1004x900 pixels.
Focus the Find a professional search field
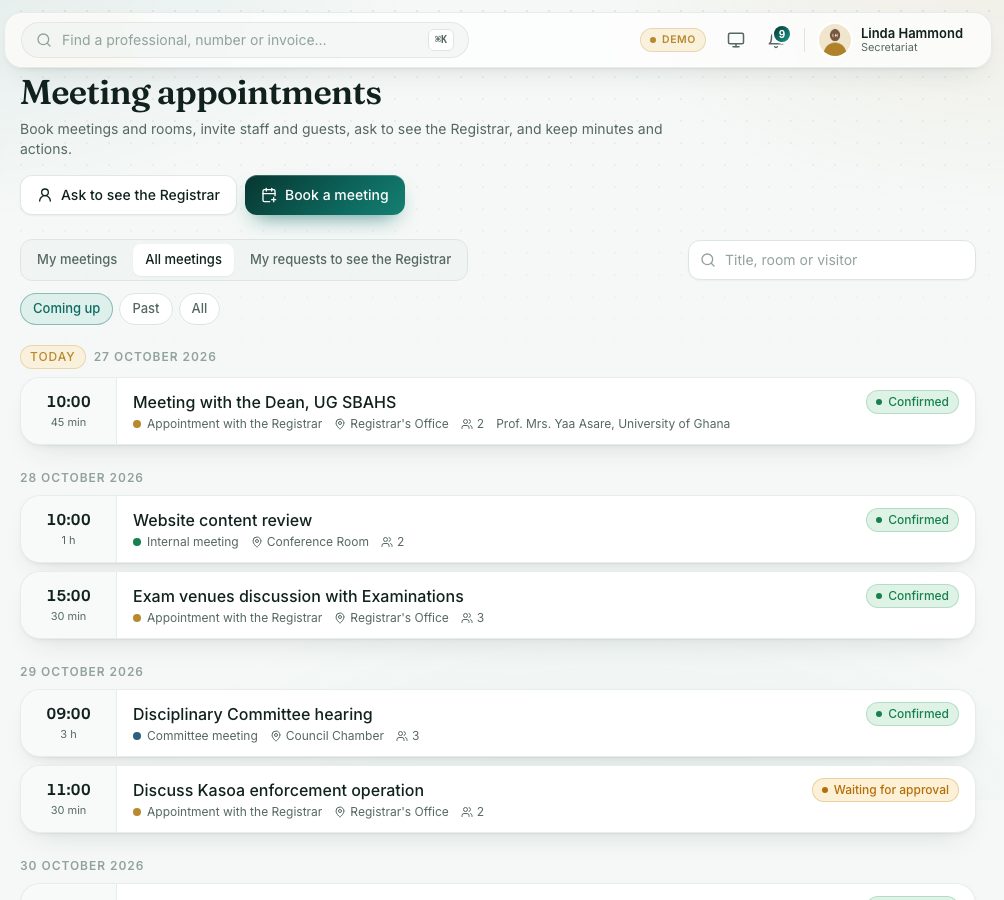tap(245, 40)
